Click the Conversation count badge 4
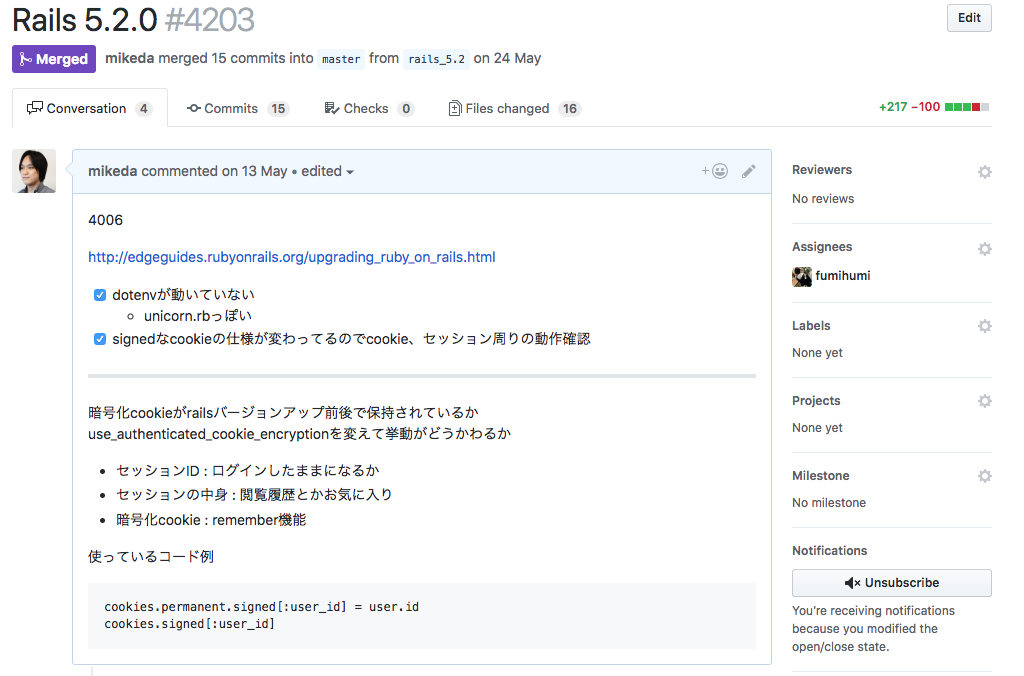The image size is (1024, 676). 144,108
